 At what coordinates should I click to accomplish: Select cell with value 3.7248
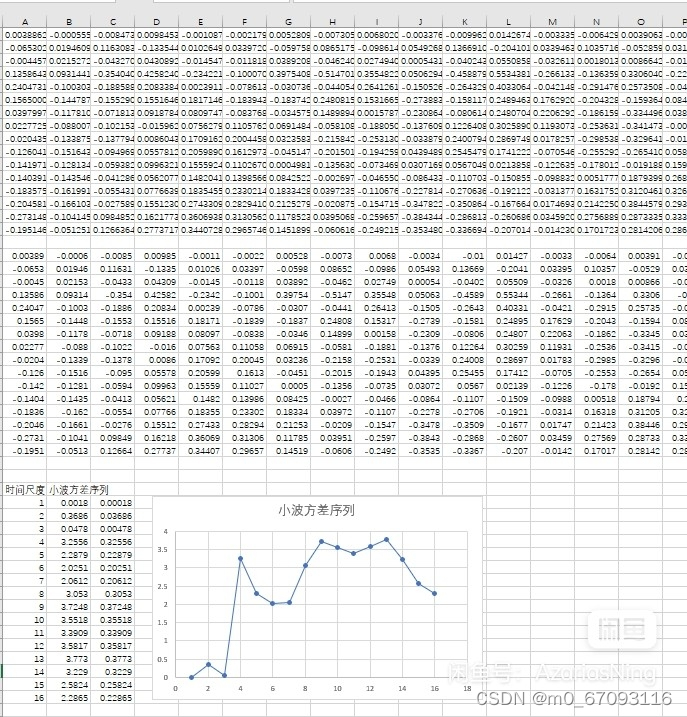click(x=69, y=607)
